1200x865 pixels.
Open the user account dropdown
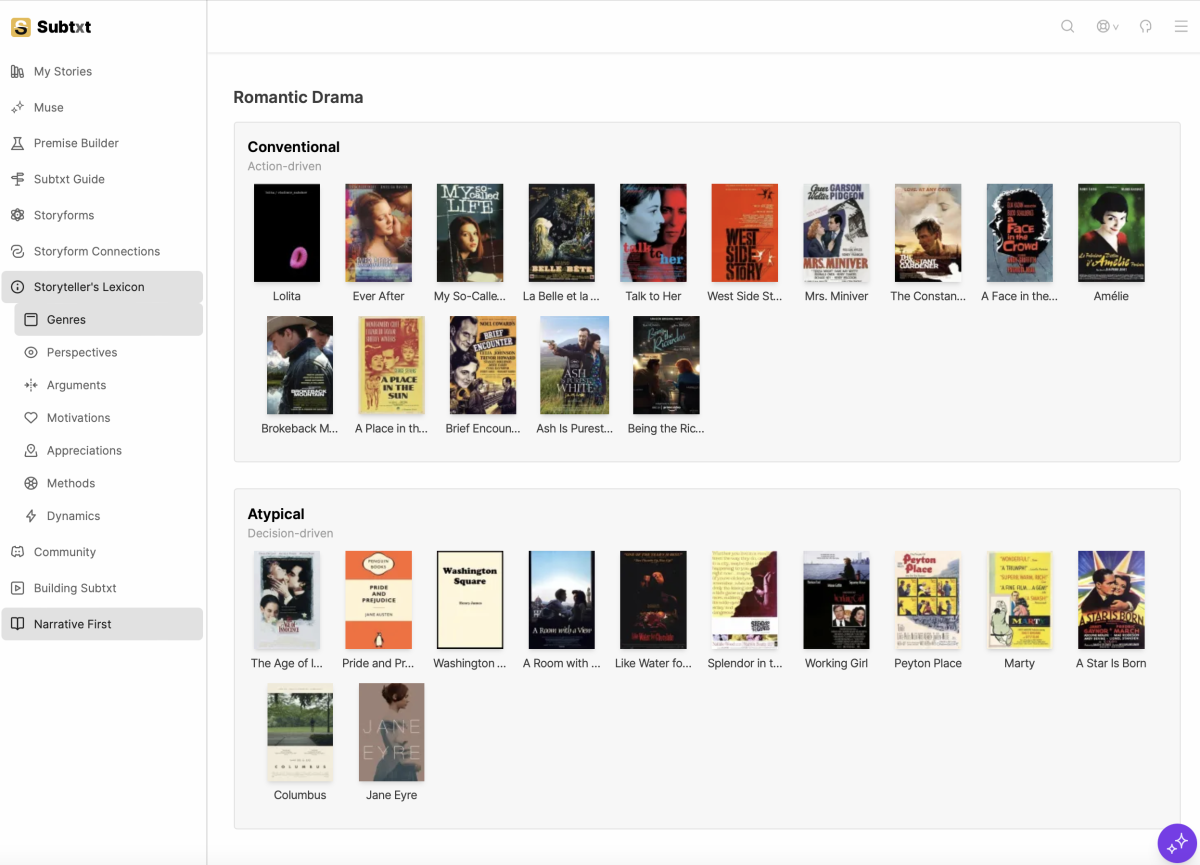click(x=1107, y=26)
